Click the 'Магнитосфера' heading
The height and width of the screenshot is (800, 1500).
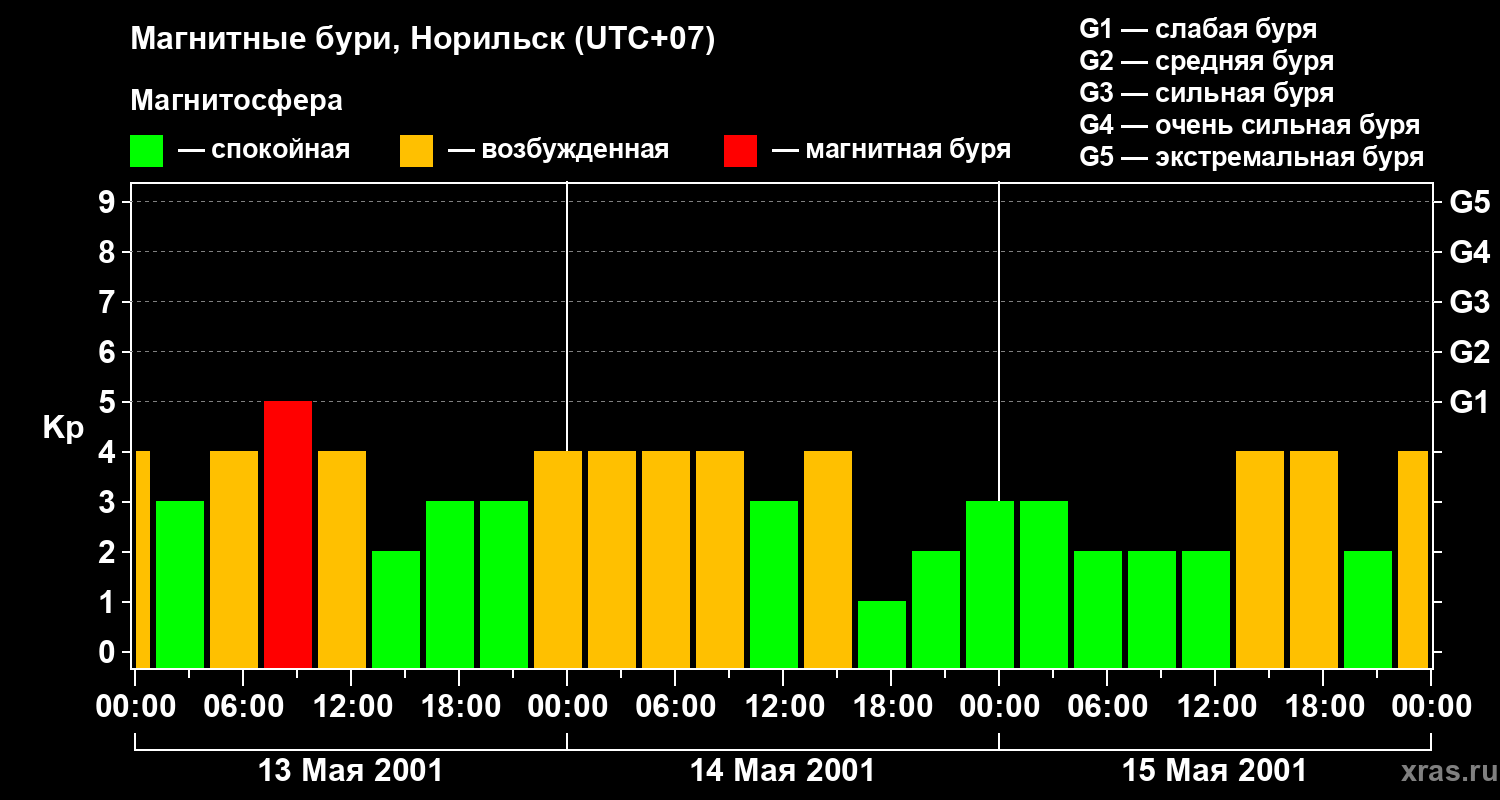point(236,101)
